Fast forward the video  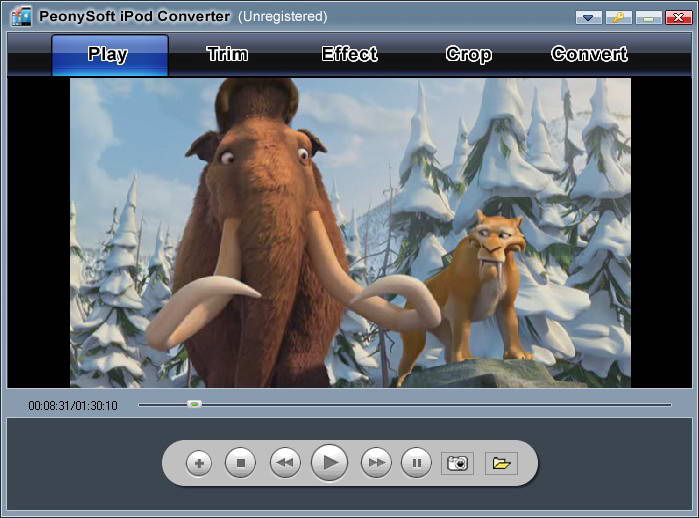click(x=376, y=463)
